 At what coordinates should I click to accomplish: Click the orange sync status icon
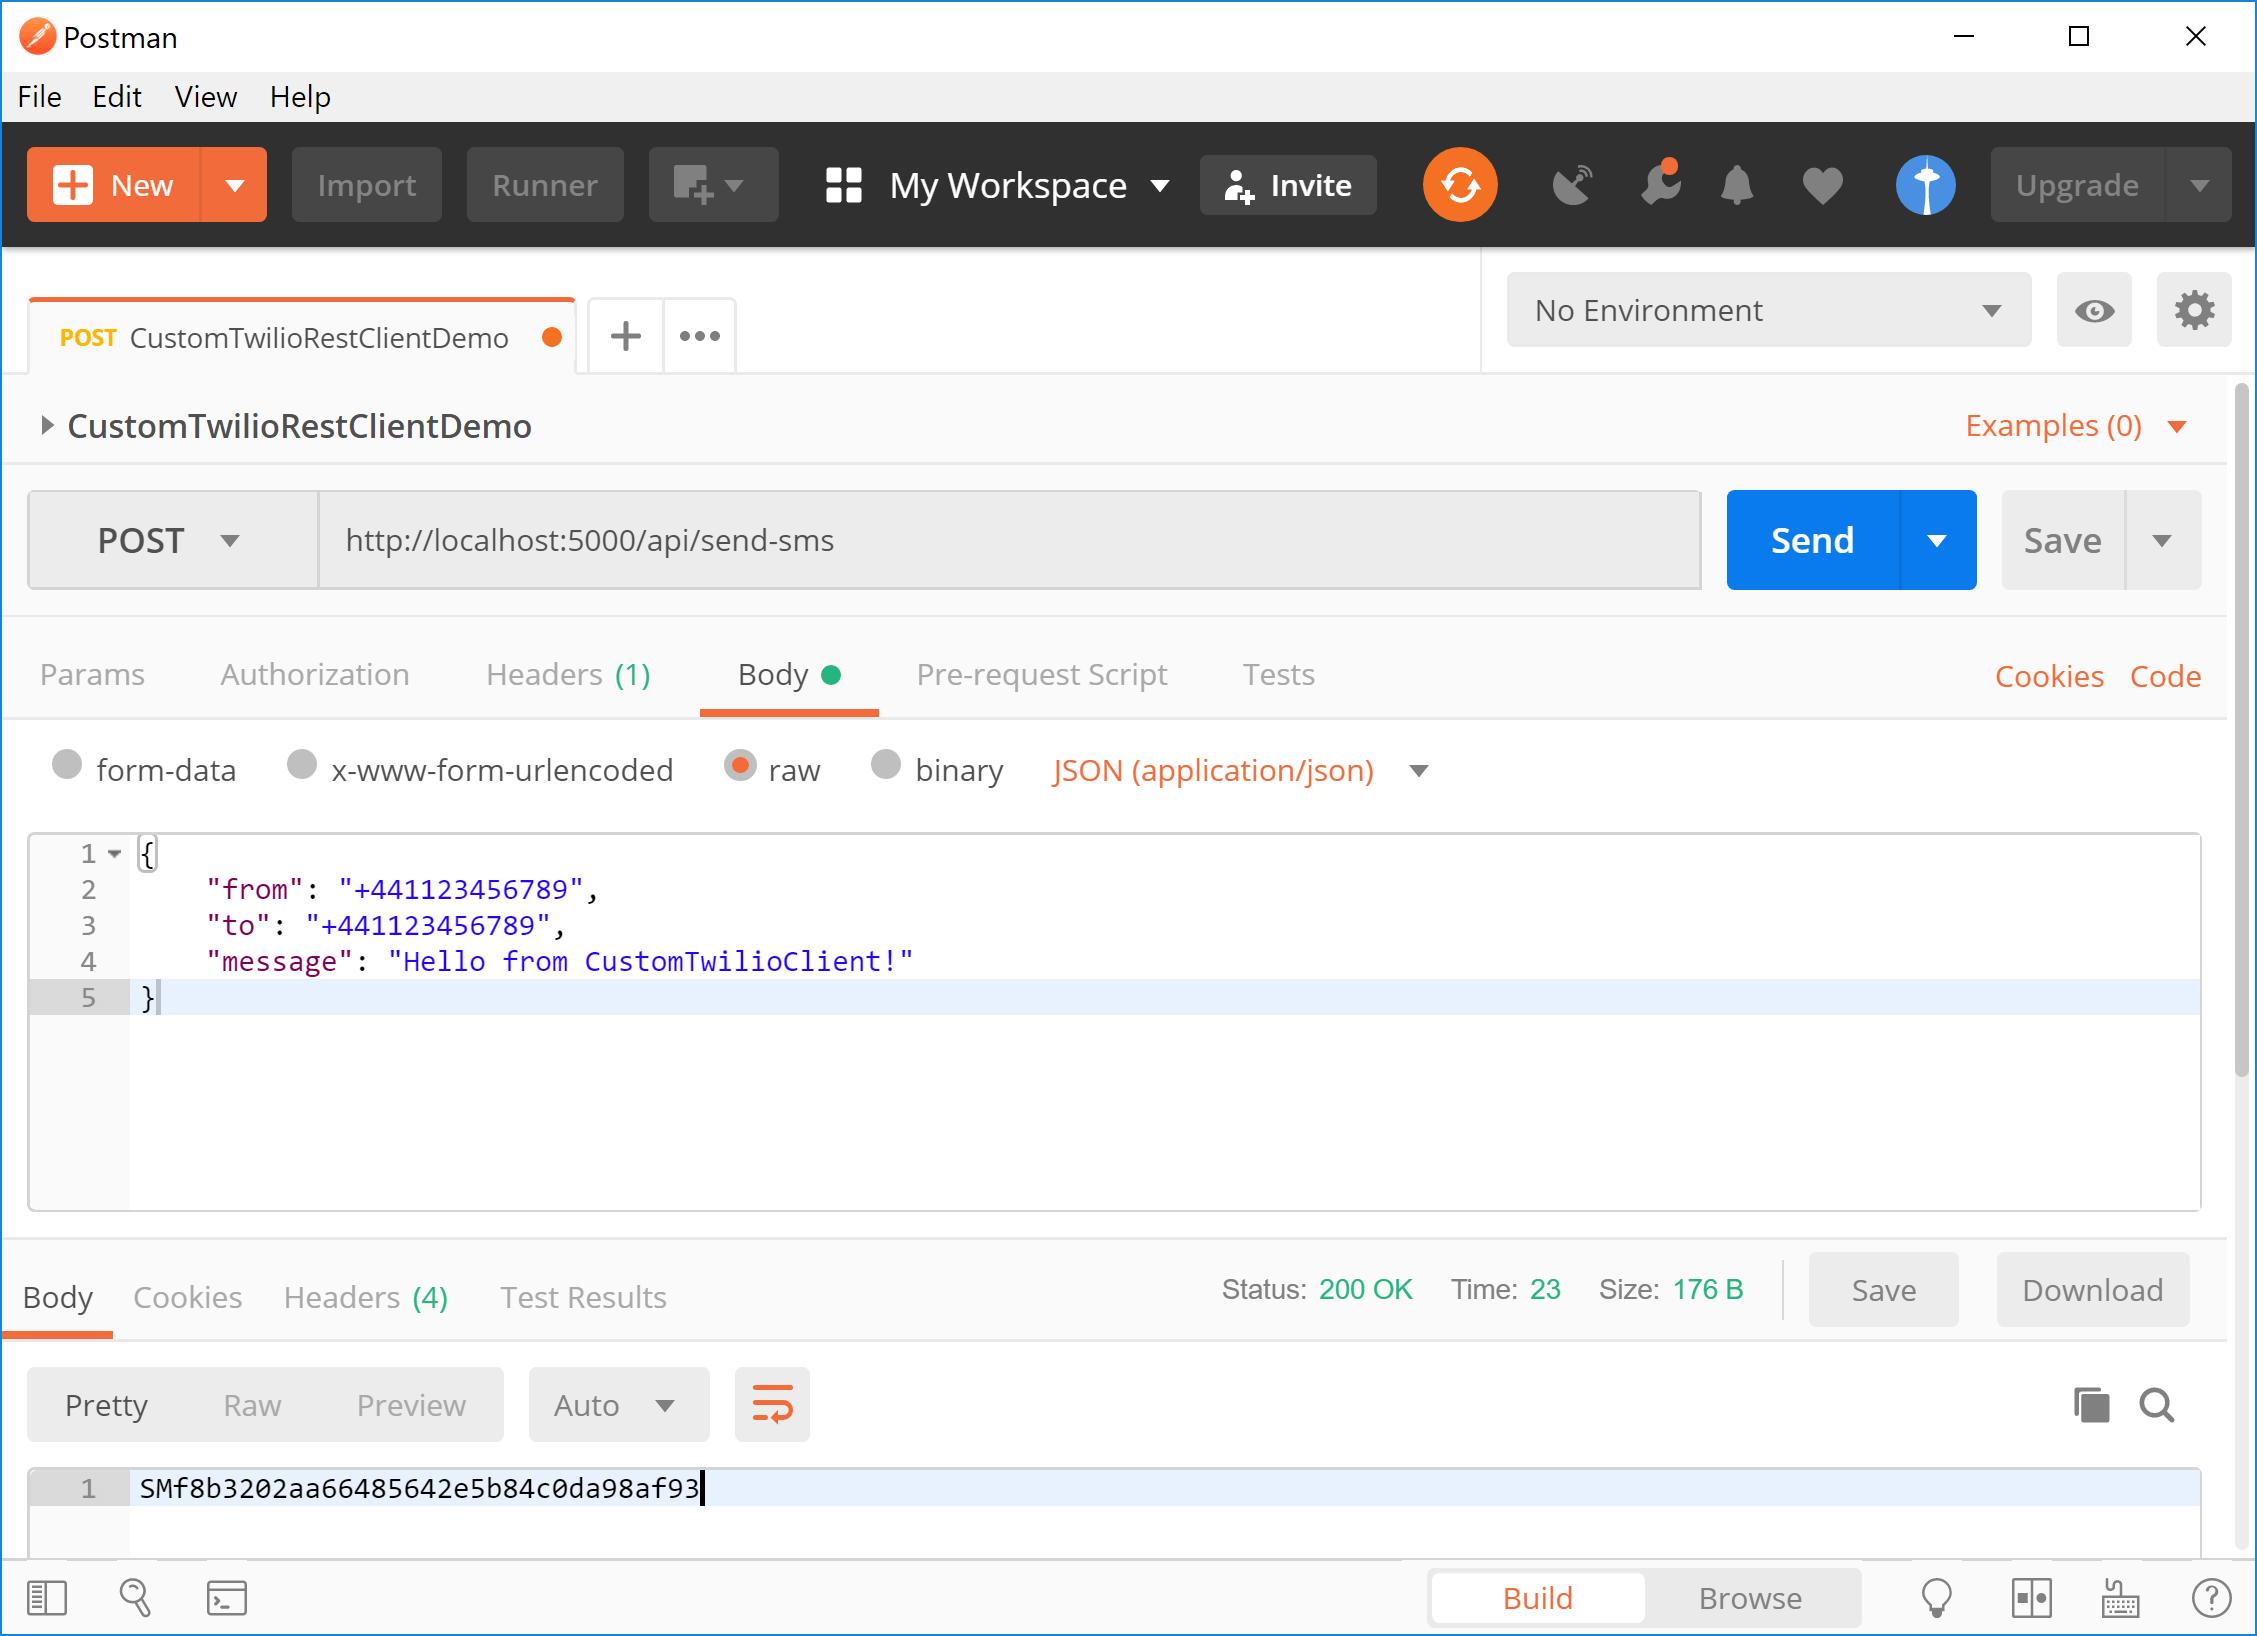pyautogui.click(x=1460, y=185)
